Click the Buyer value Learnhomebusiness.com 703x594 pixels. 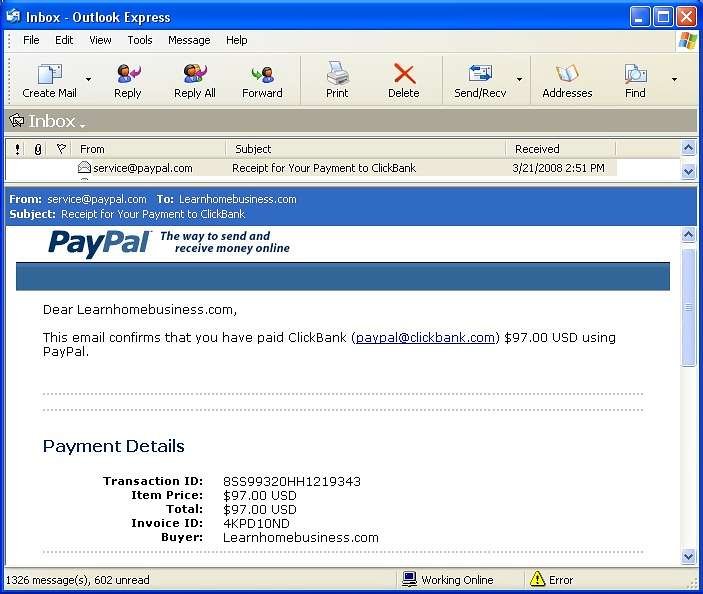(301, 538)
